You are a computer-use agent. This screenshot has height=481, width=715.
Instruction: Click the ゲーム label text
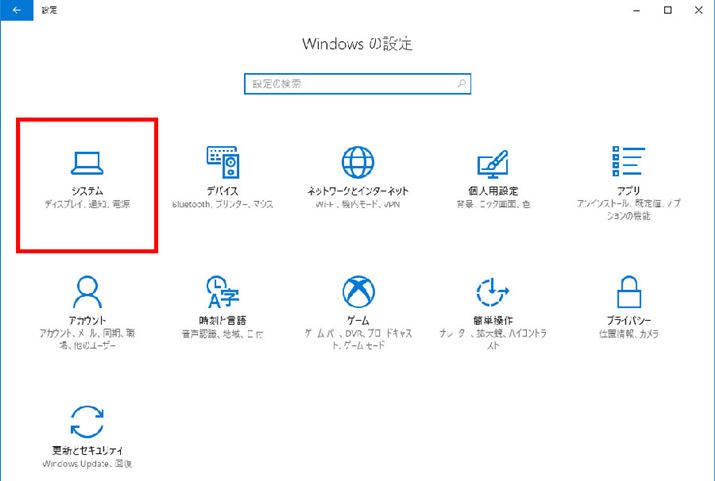click(358, 320)
